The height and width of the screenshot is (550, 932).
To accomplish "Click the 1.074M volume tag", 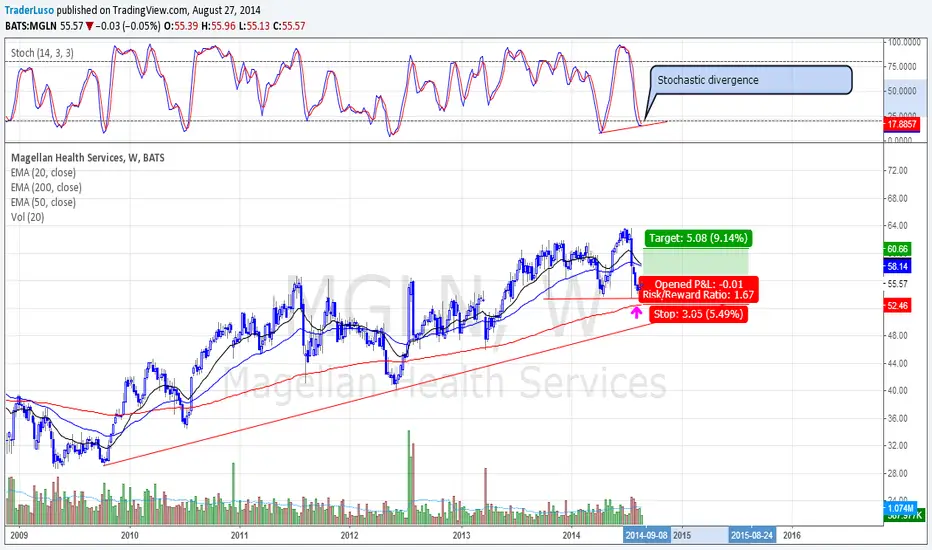I will click(900, 508).
